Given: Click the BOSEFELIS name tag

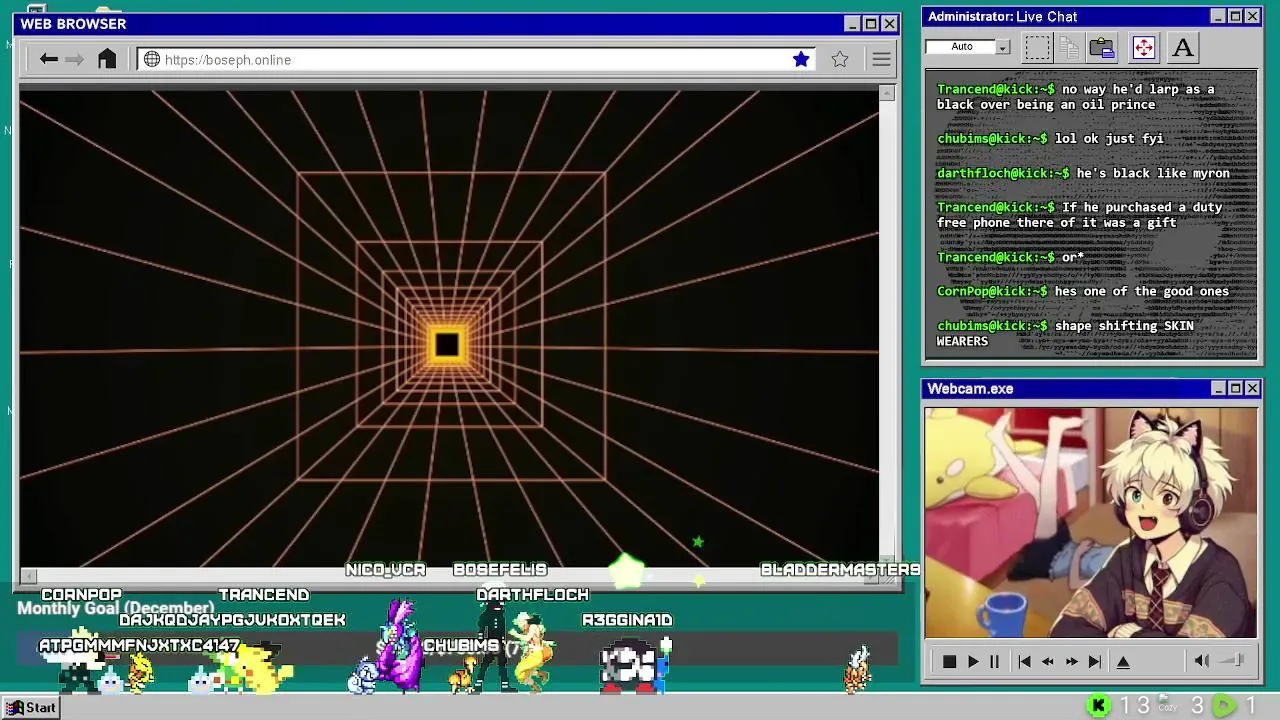Looking at the screenshot, I should [500, 570].
